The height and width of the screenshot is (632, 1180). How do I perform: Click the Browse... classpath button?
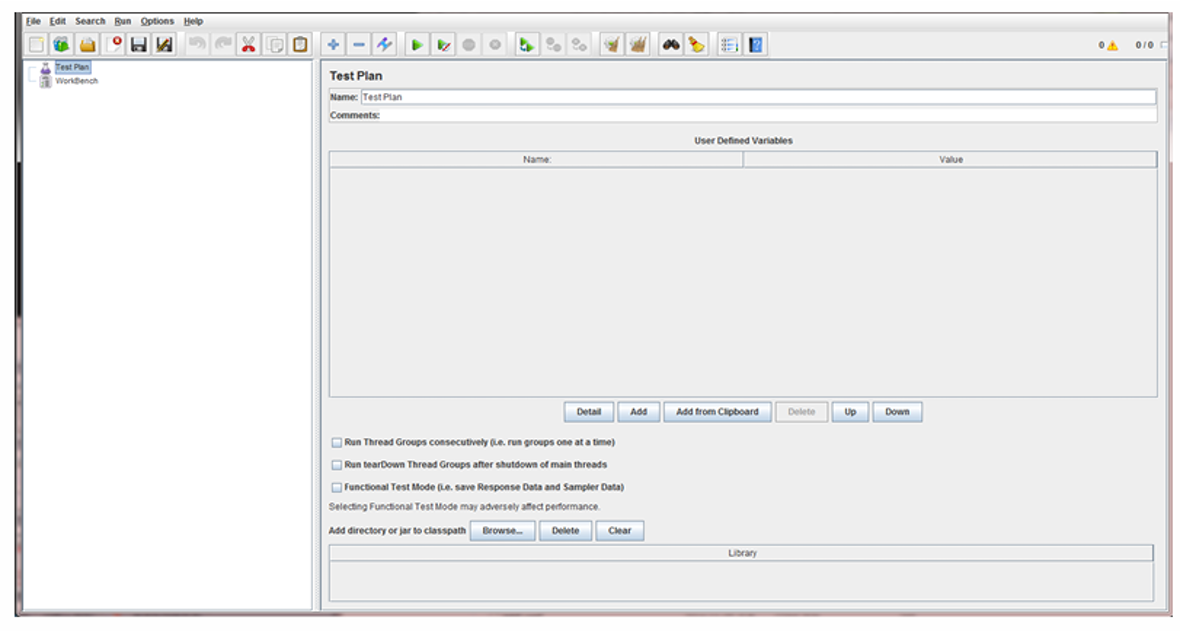pyautogui.click(x=503, y=531)
